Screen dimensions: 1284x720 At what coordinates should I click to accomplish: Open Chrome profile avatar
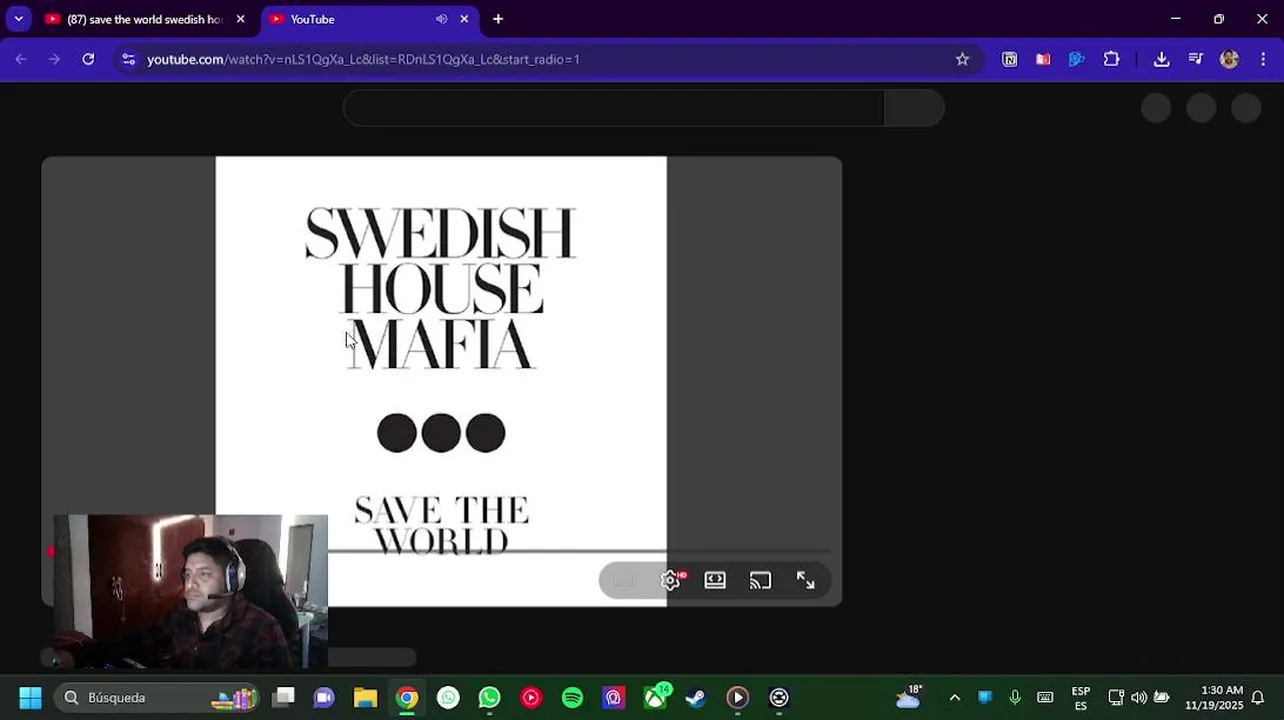pos(1230,60)
